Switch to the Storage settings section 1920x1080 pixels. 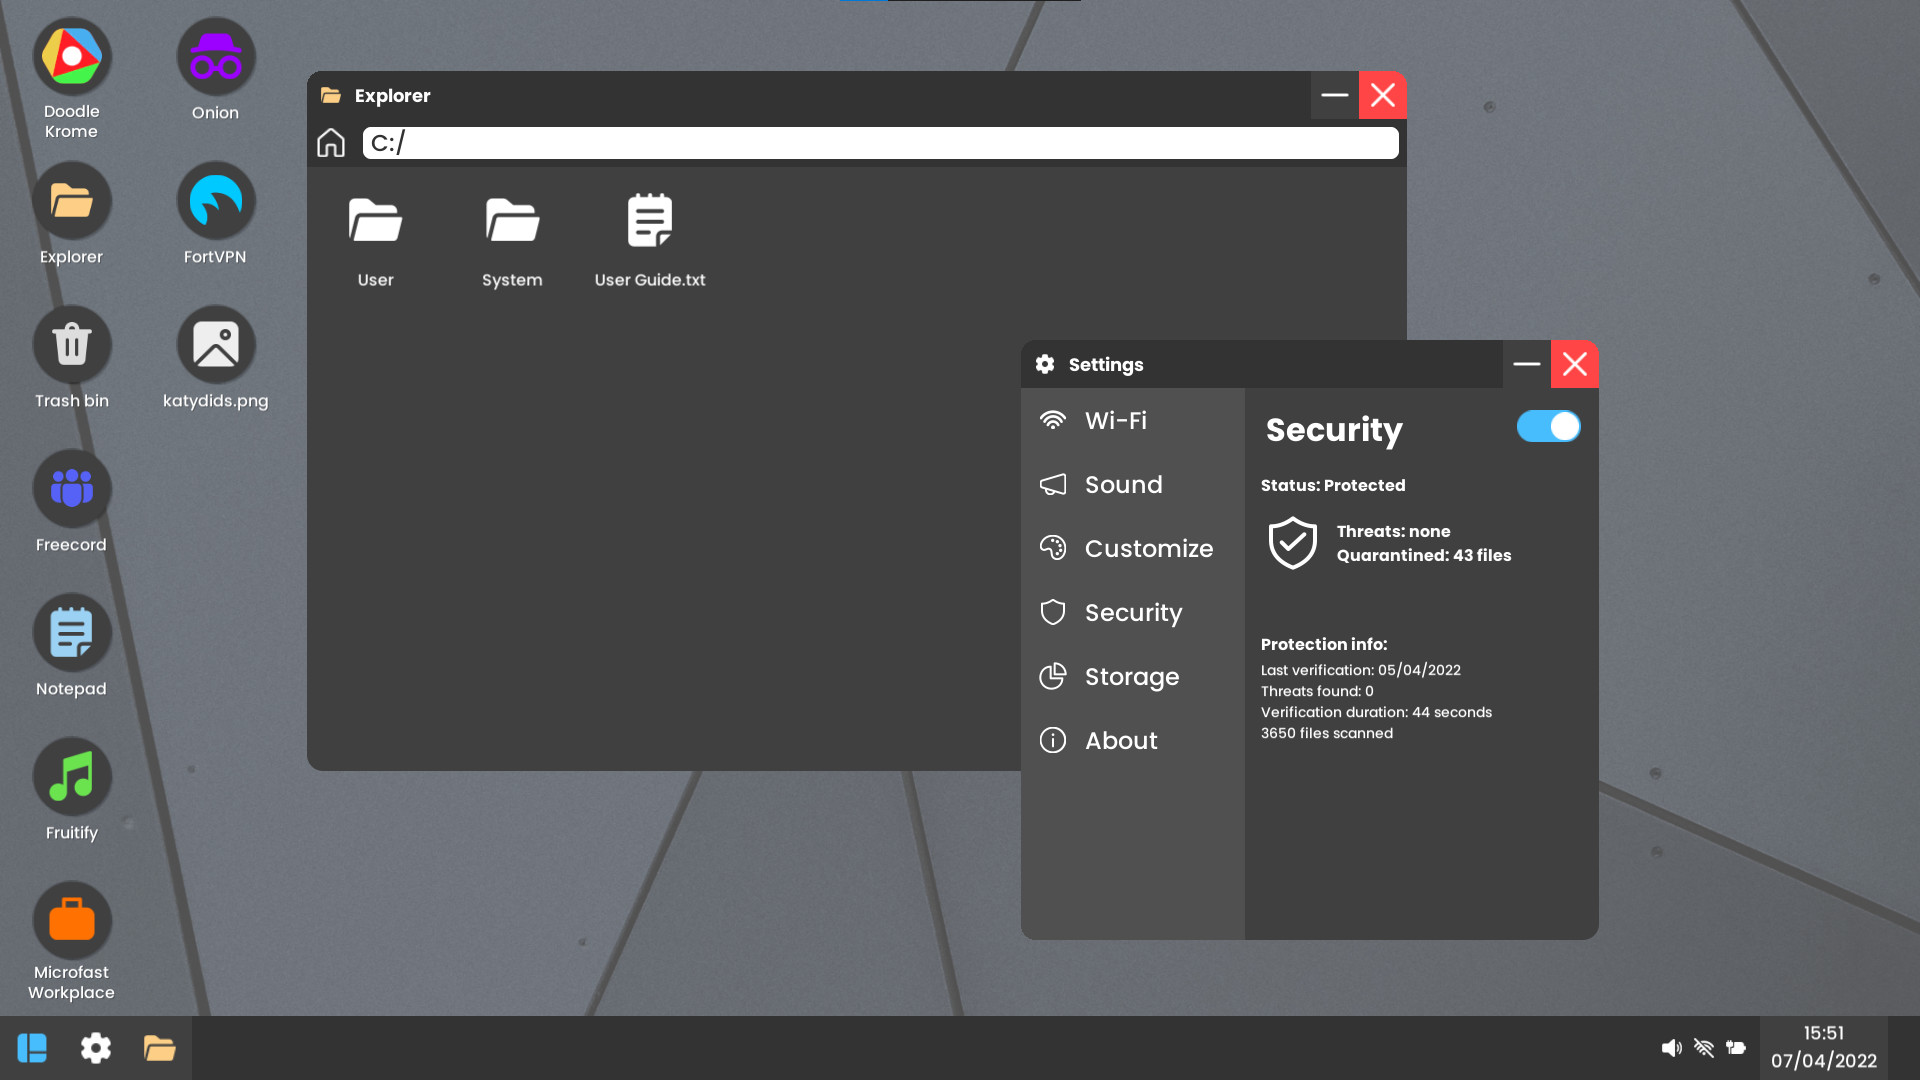[1131, 677]
